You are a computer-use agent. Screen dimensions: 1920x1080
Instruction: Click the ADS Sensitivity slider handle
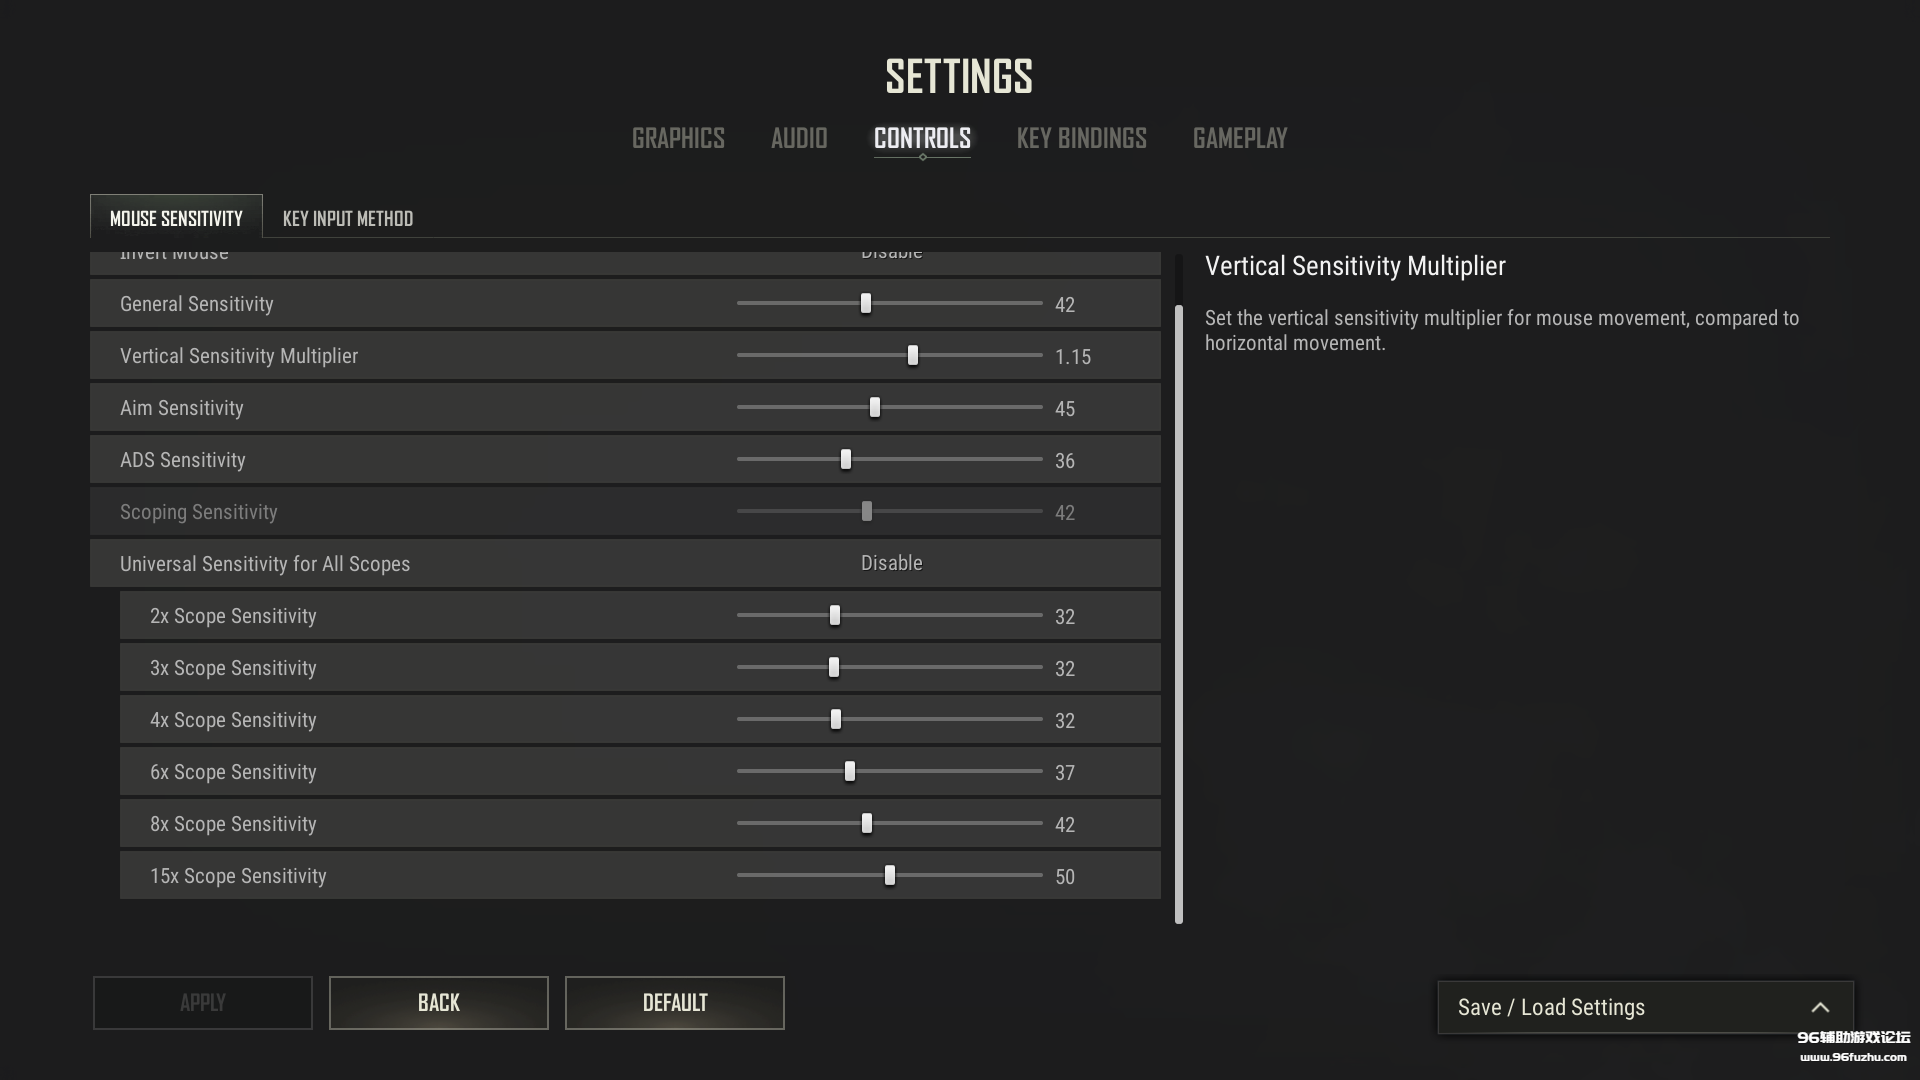[x=846, y=459]
